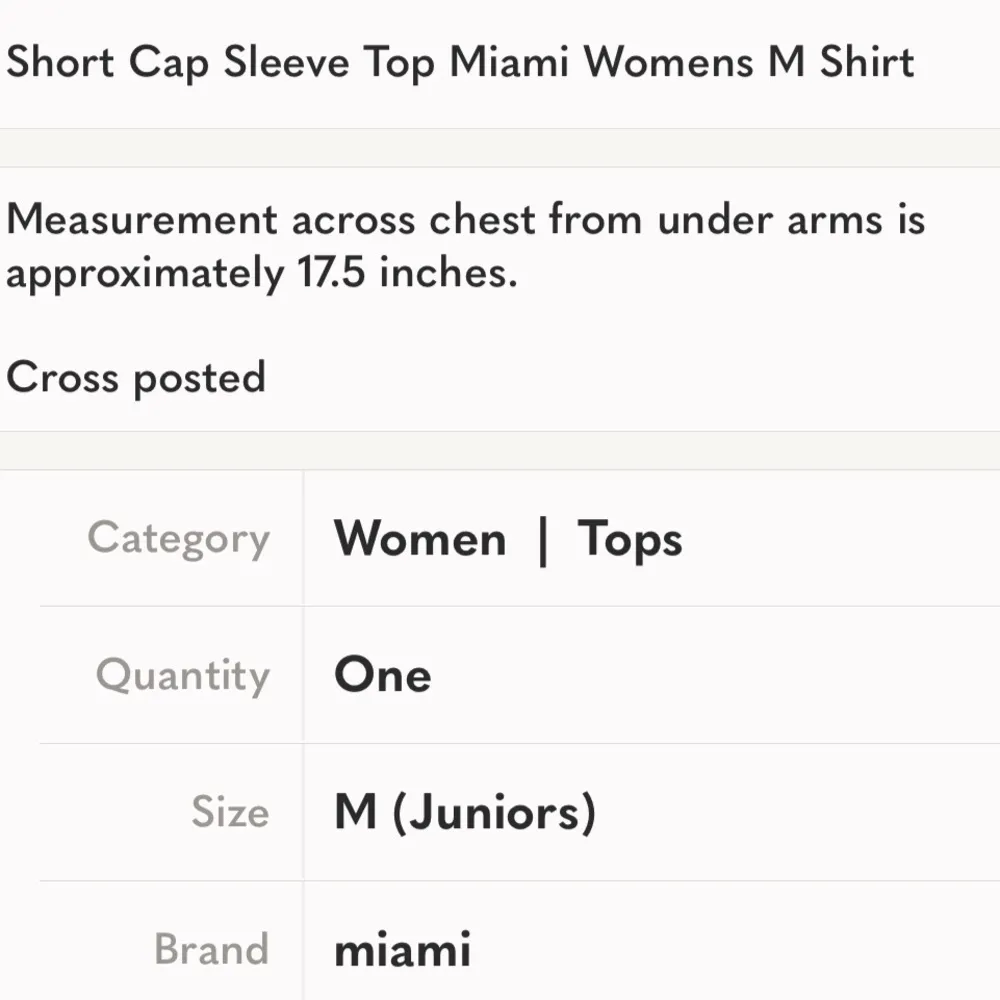Click the Quantity row label
This screenshot has height=1000, width=1000.
click(183, 676)
